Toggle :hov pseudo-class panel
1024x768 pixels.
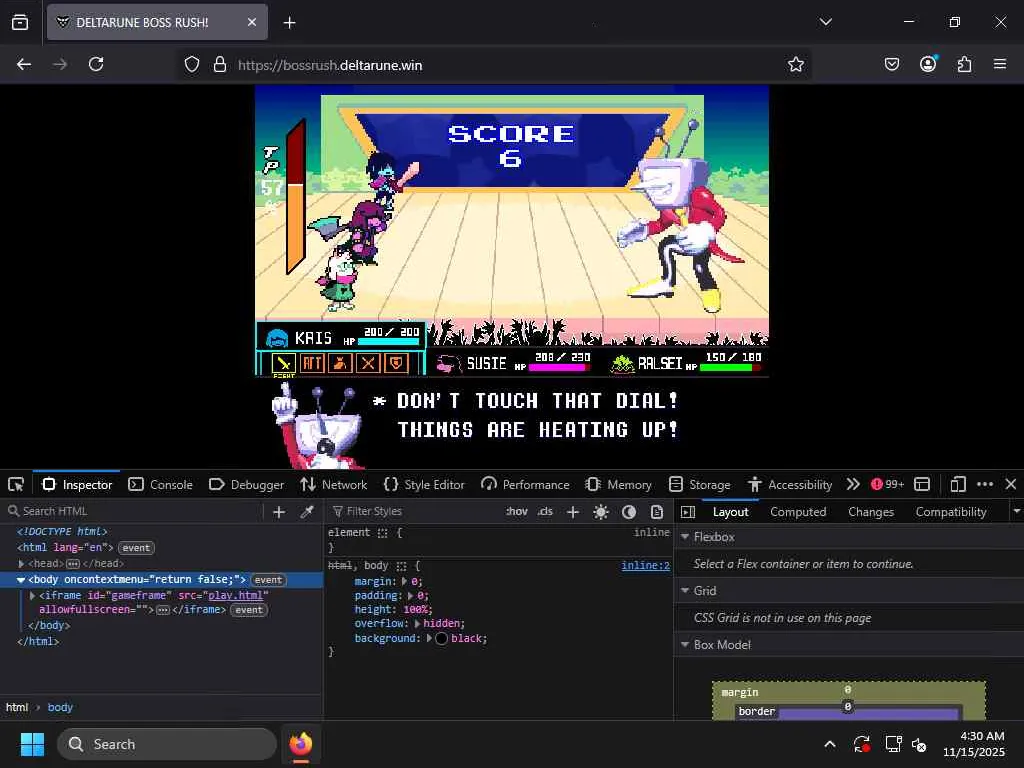517,511
